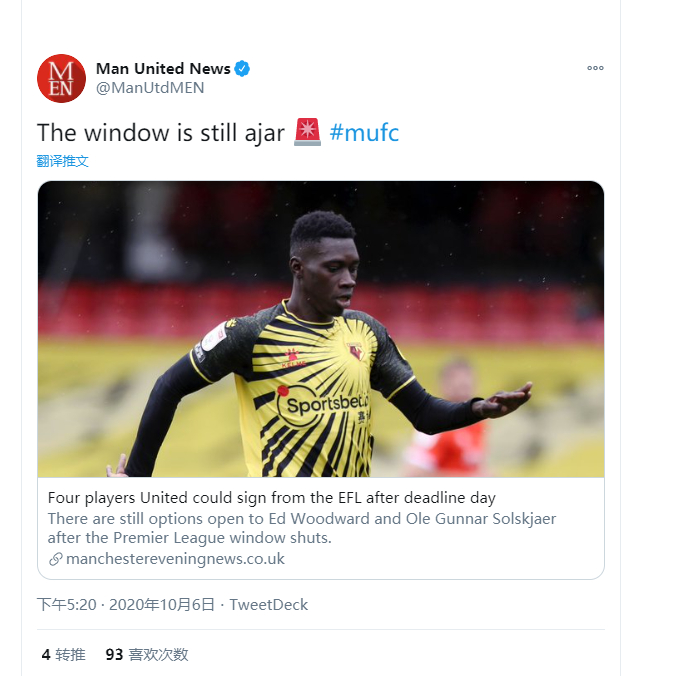The width and height of the screenshot is (693, 676).
Task: Click the red siren emoji in the tweet
Action: (x=307, y=132)
